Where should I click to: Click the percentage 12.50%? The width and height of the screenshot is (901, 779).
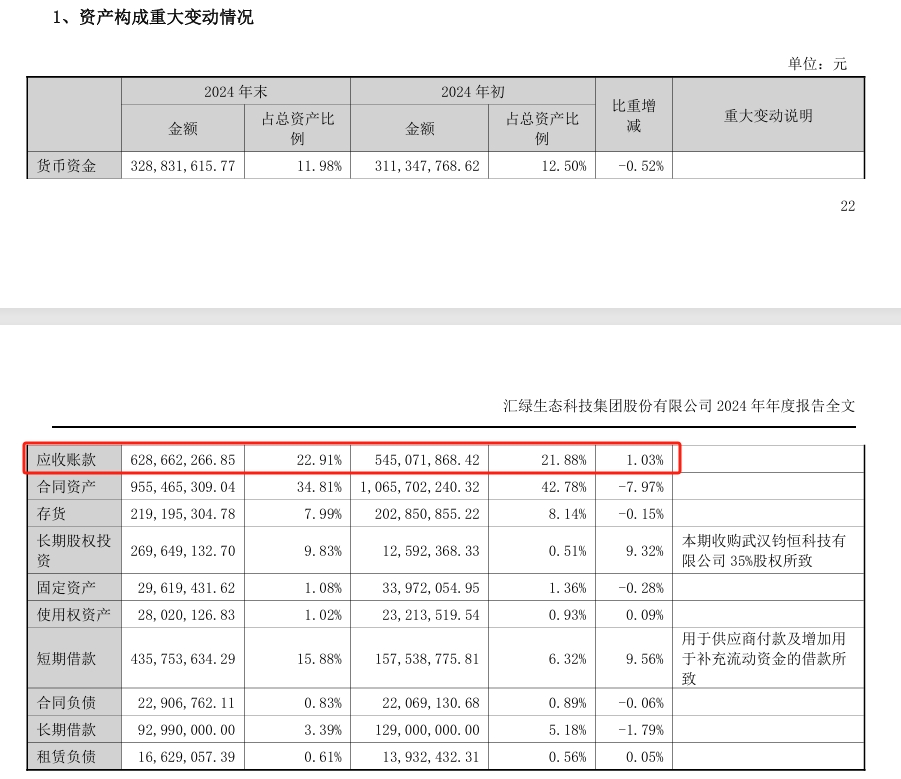tap(564, 166)
